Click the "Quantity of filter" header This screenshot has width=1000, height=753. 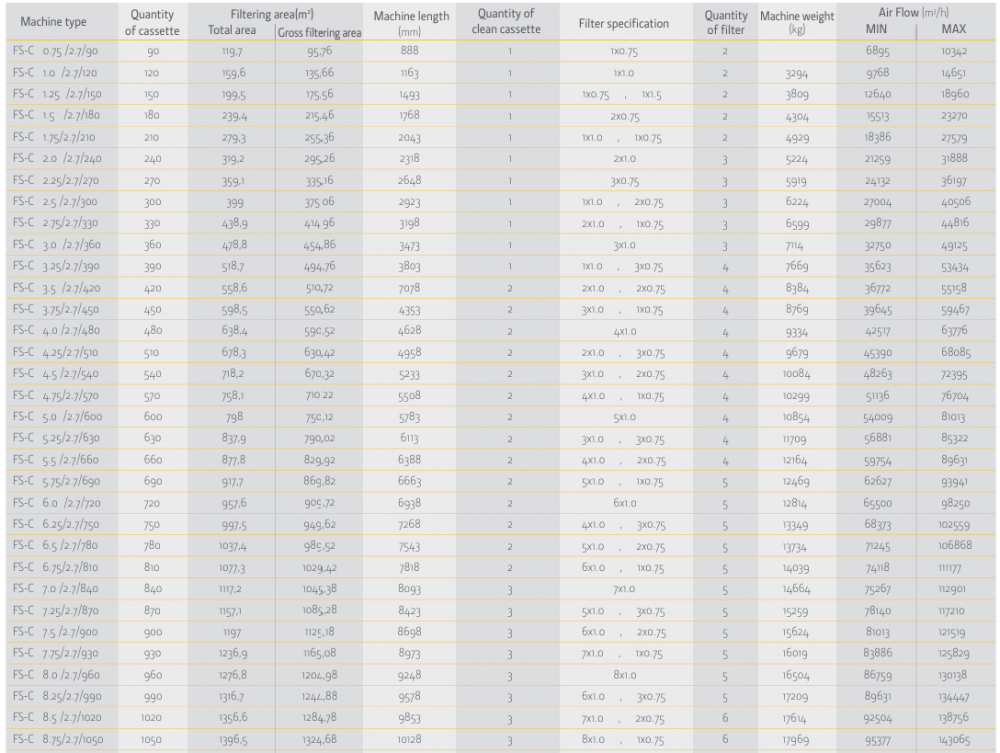pos(726,22)
